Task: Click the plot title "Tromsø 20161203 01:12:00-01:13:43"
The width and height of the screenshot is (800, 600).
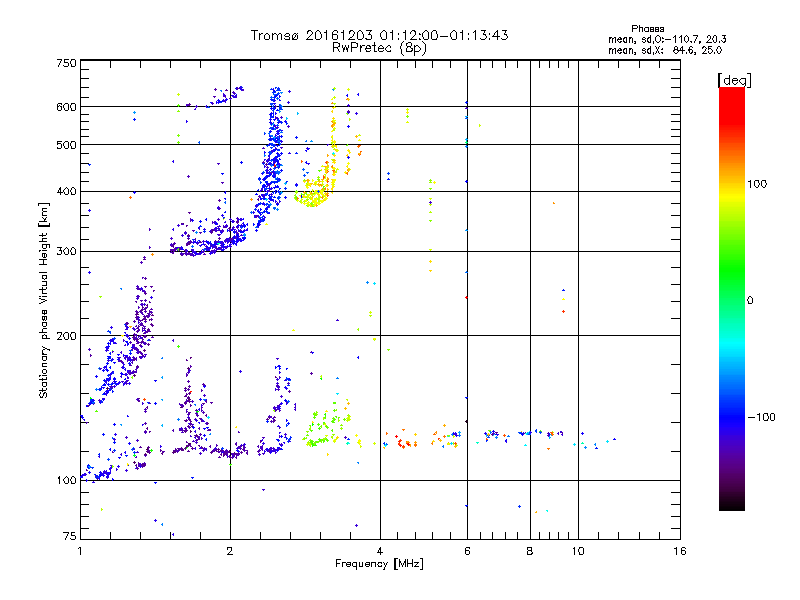Action: pyautogui.click(x=379, y=35)
